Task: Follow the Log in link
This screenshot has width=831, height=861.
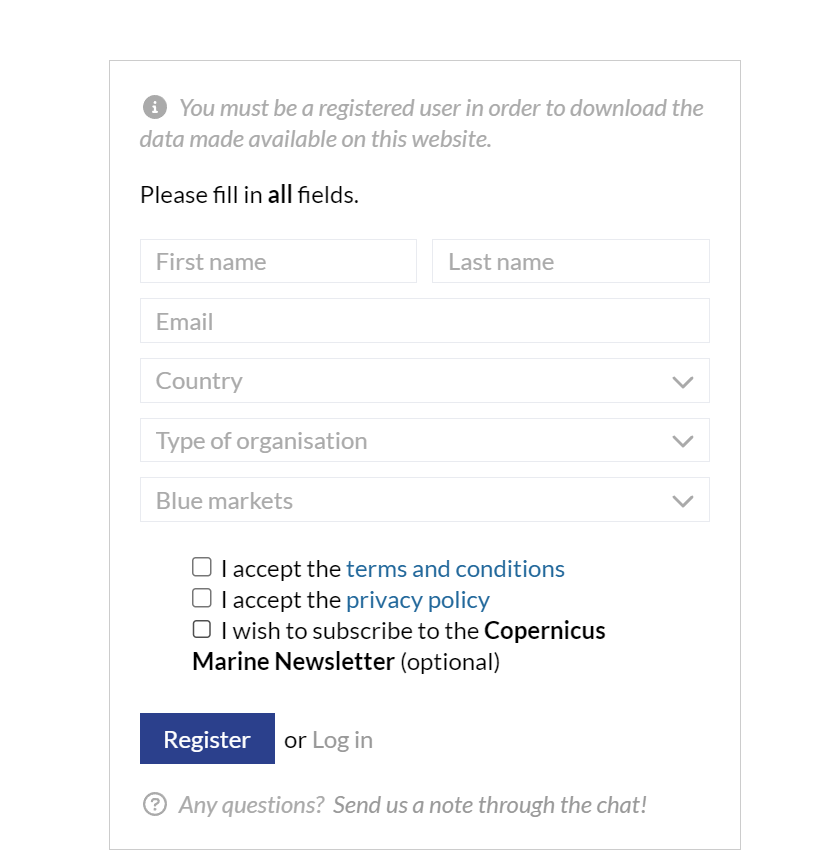Action: click(342, 740)
